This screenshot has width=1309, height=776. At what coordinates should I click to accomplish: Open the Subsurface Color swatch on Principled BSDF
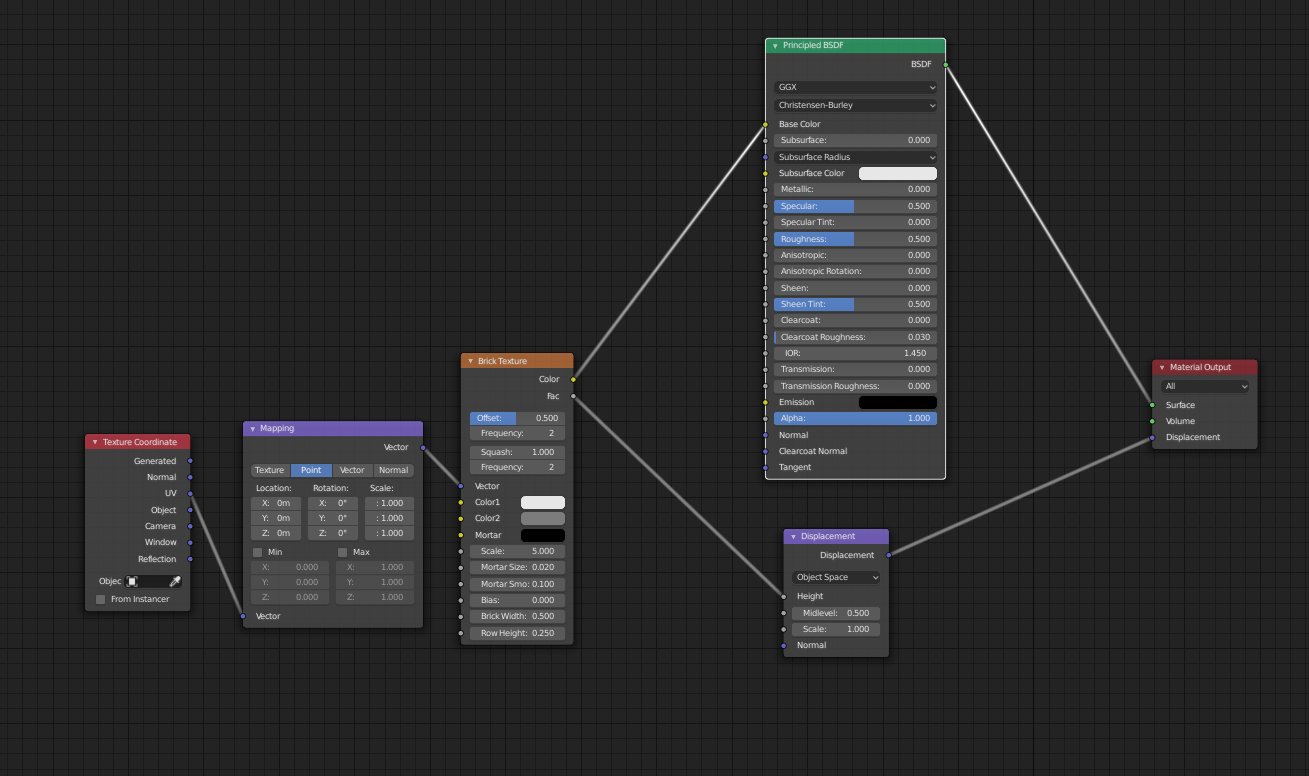[897, 172]
